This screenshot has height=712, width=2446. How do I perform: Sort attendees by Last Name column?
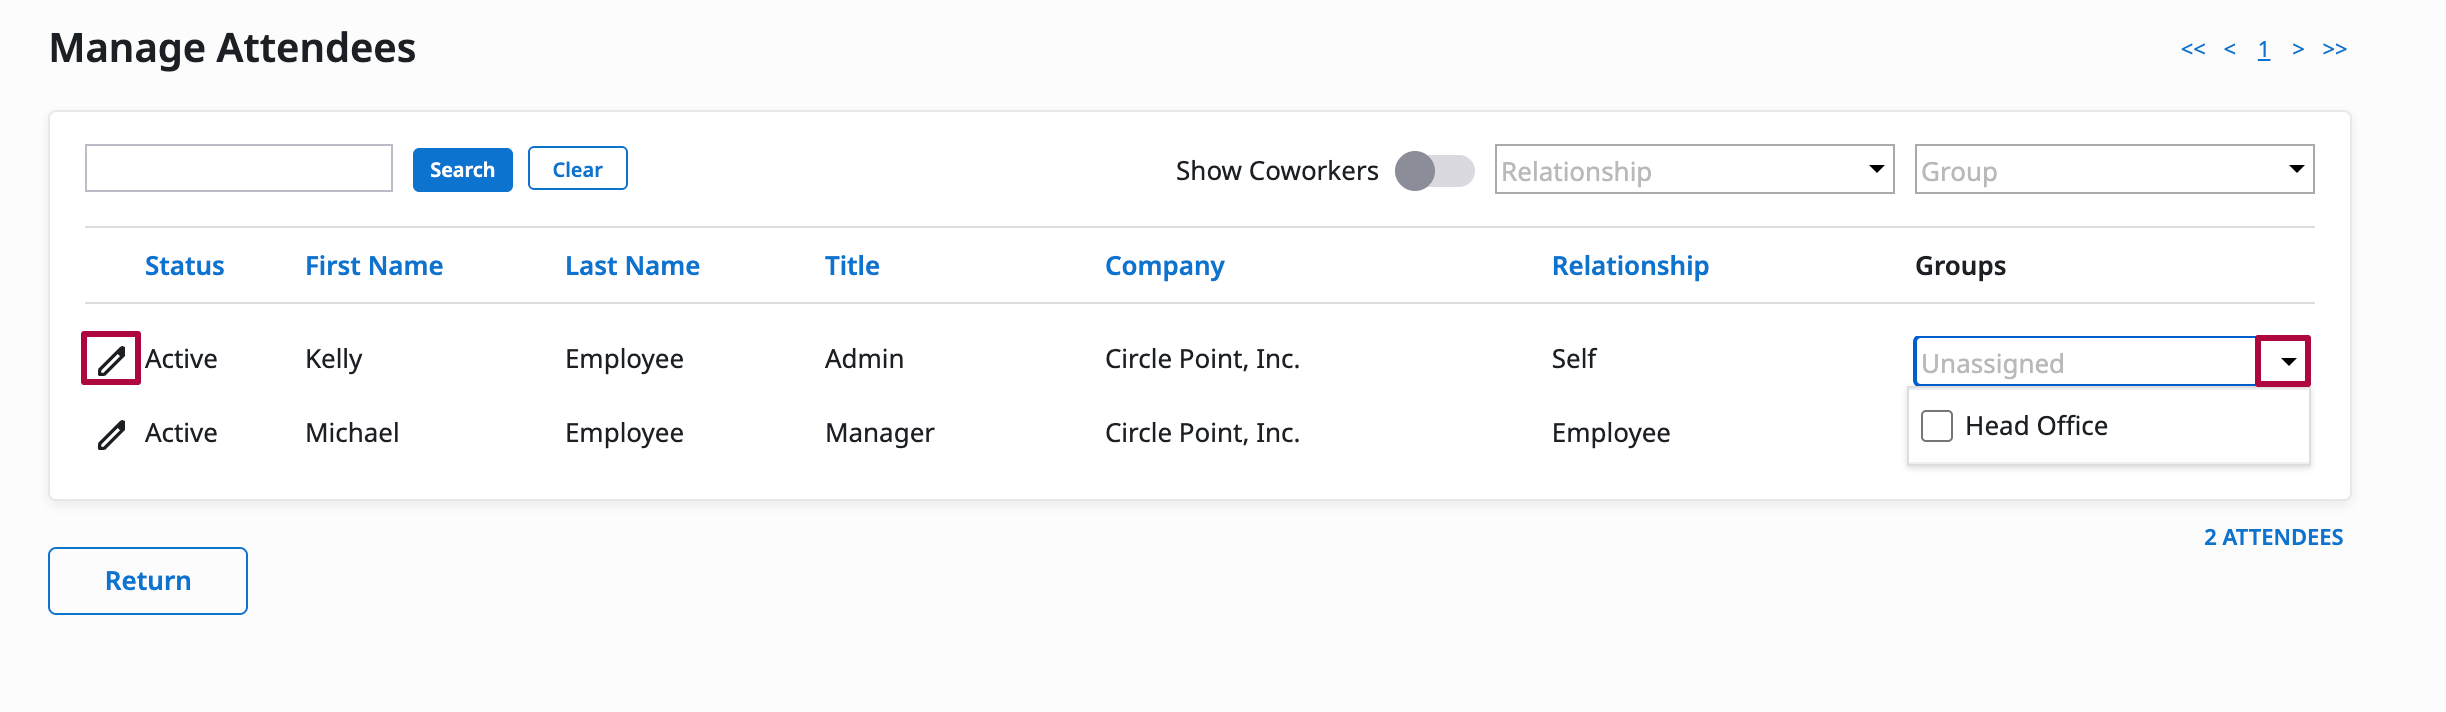click(x=632, y=266)
